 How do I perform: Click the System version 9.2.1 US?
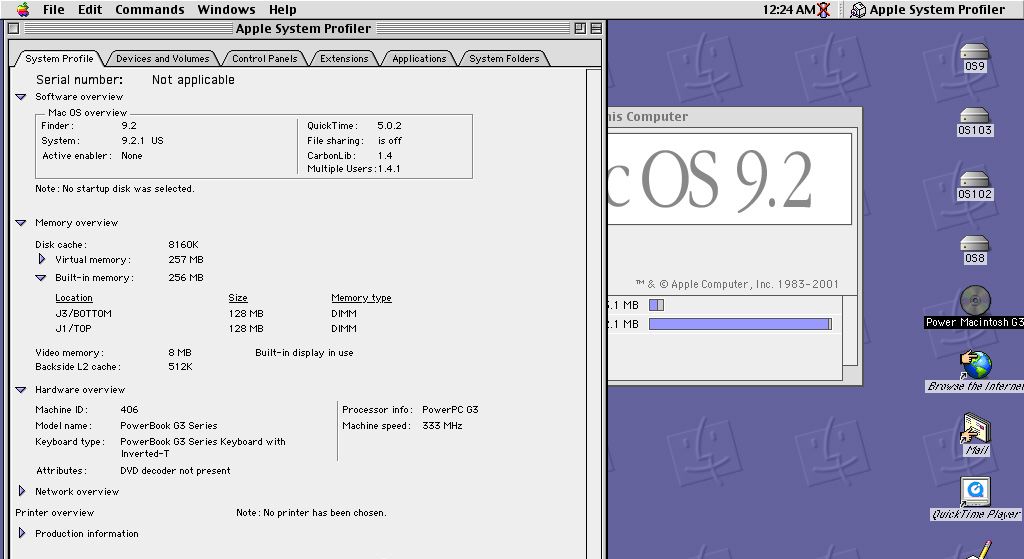142,140
